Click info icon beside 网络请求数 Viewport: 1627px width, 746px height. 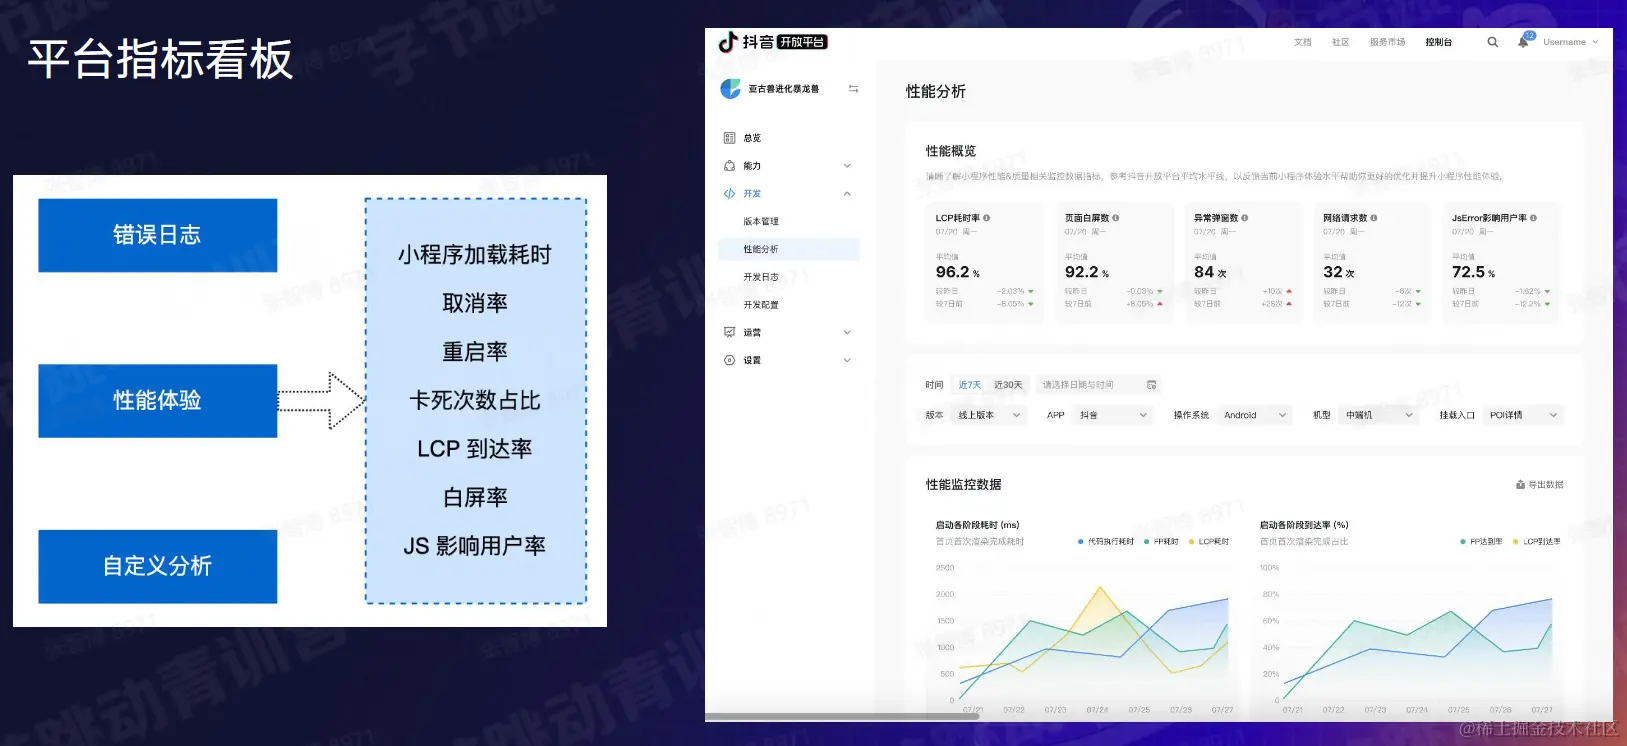pos(1373,217)
